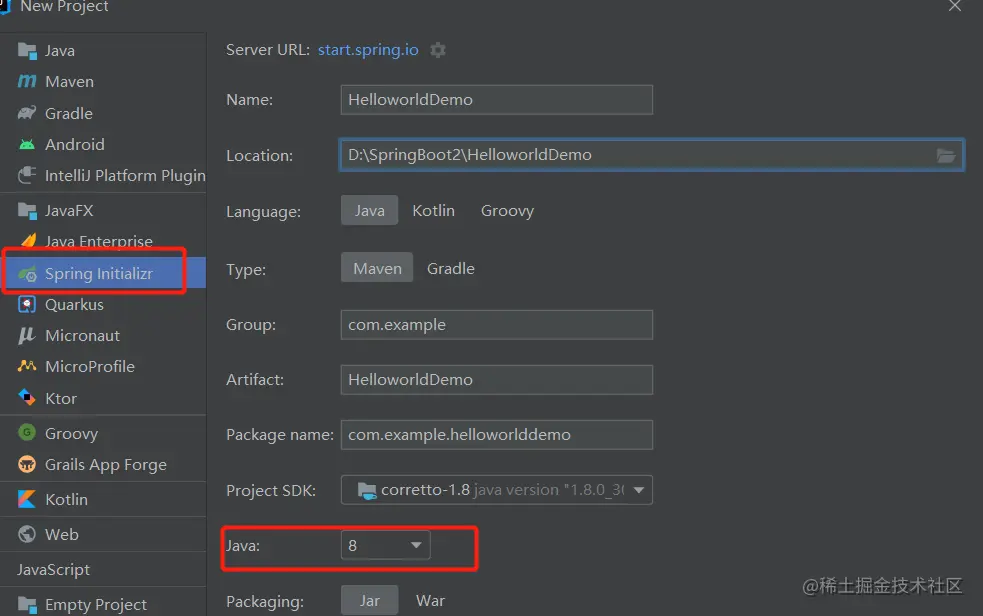The image size is (983, 616).
Task: Click the Groovy green circle icon
Action: 27,432
